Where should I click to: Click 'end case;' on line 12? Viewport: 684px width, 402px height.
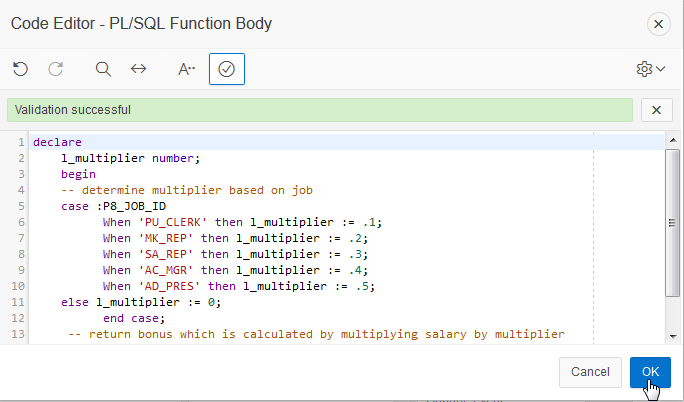tap(134, 318)
